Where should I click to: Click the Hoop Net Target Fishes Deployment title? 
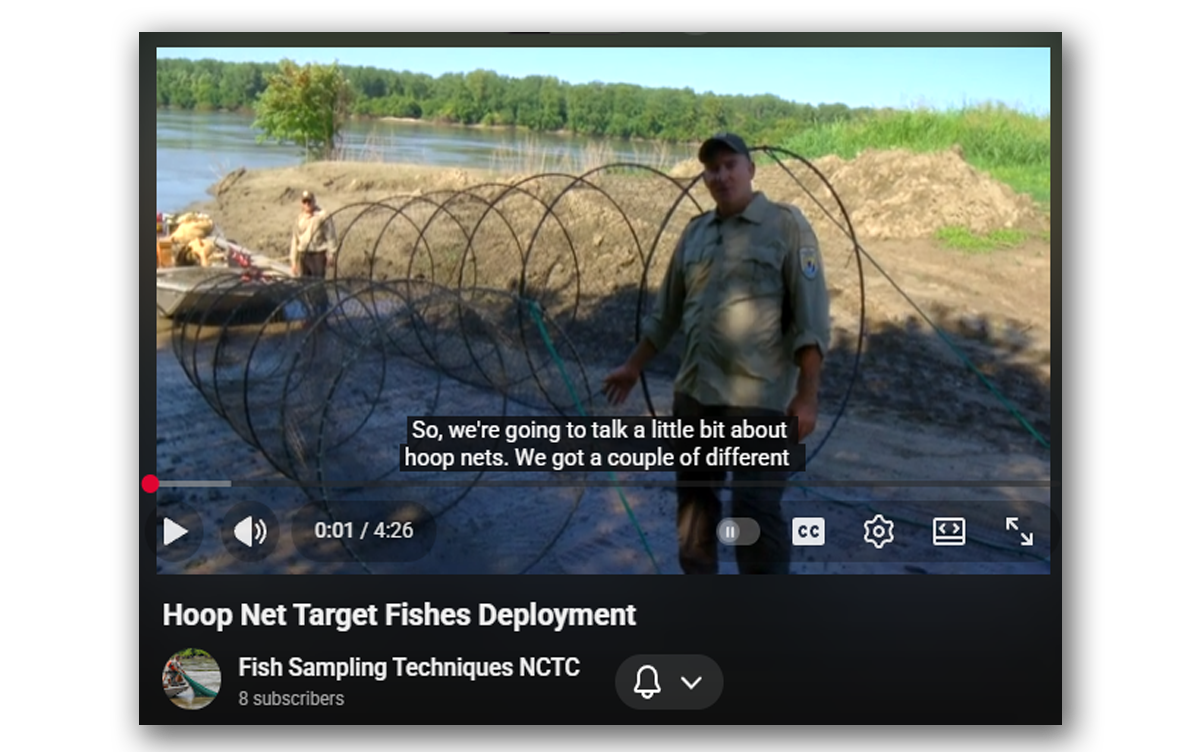coord(399,614)
